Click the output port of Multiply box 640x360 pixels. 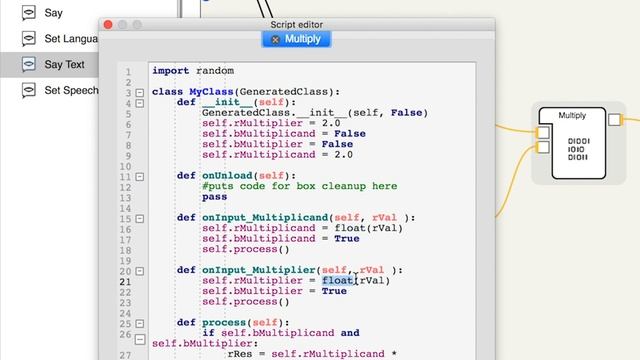(614, 120)
